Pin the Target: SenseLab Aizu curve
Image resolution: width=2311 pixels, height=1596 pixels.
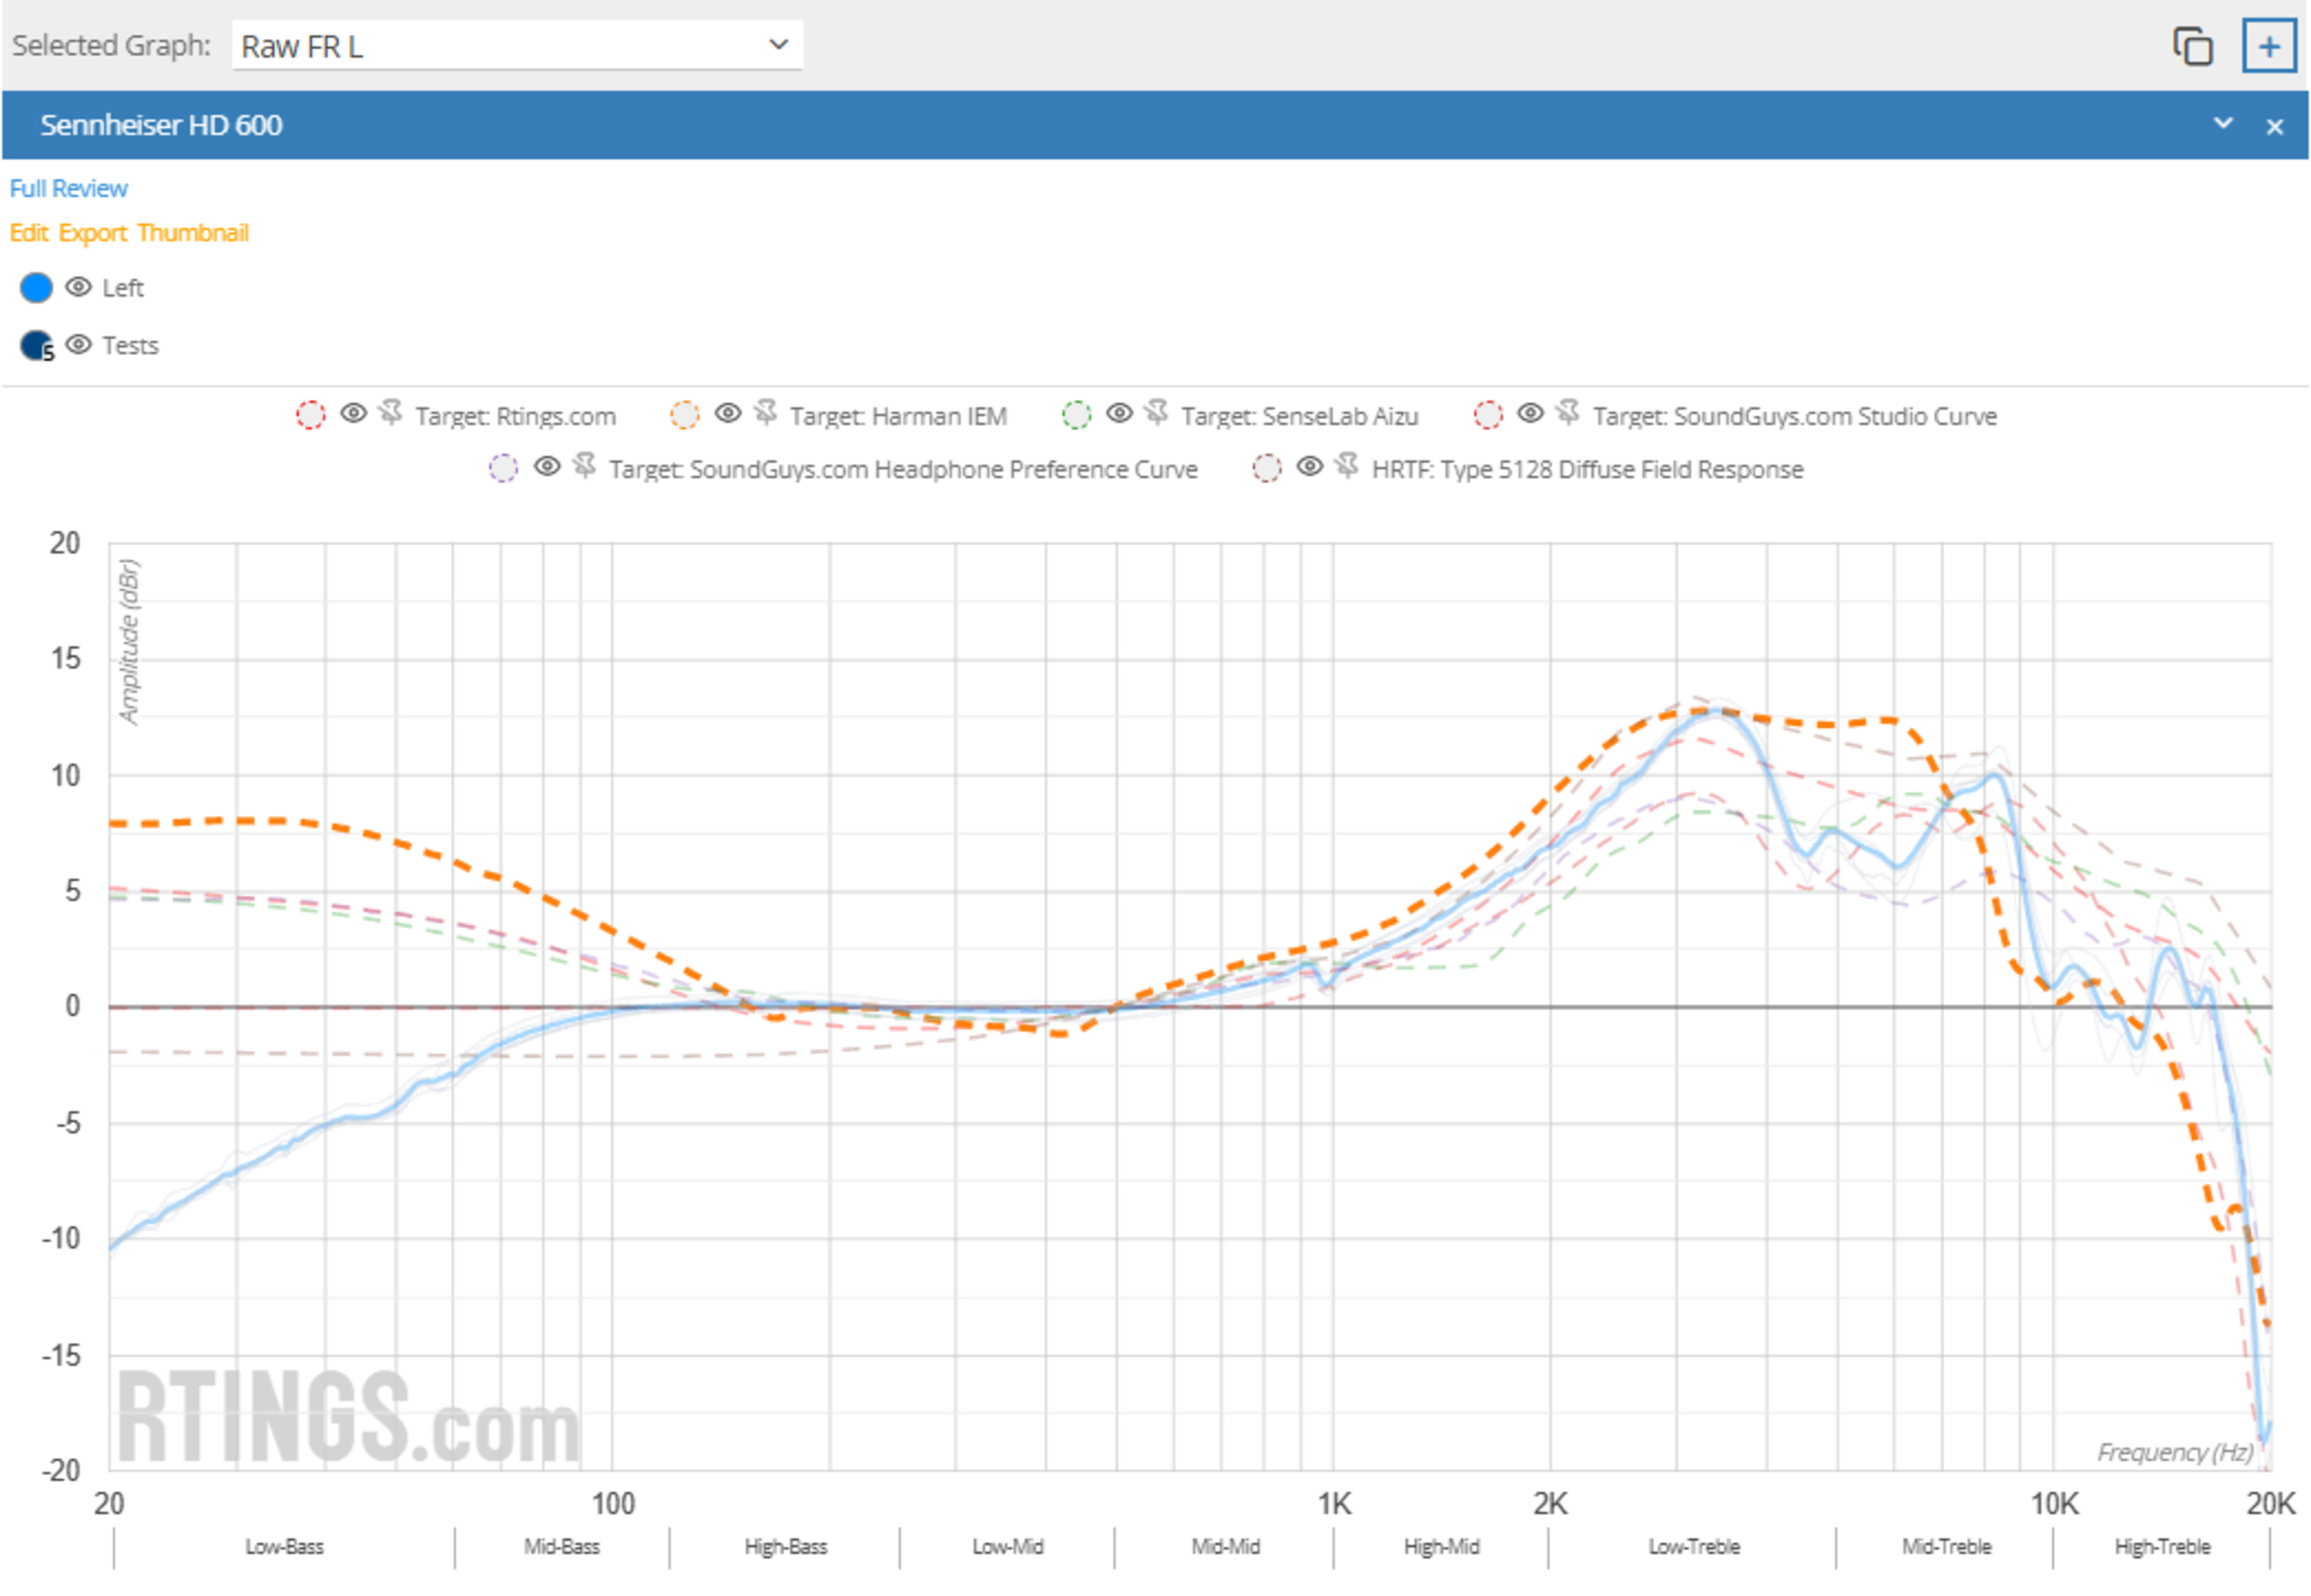1156,413
